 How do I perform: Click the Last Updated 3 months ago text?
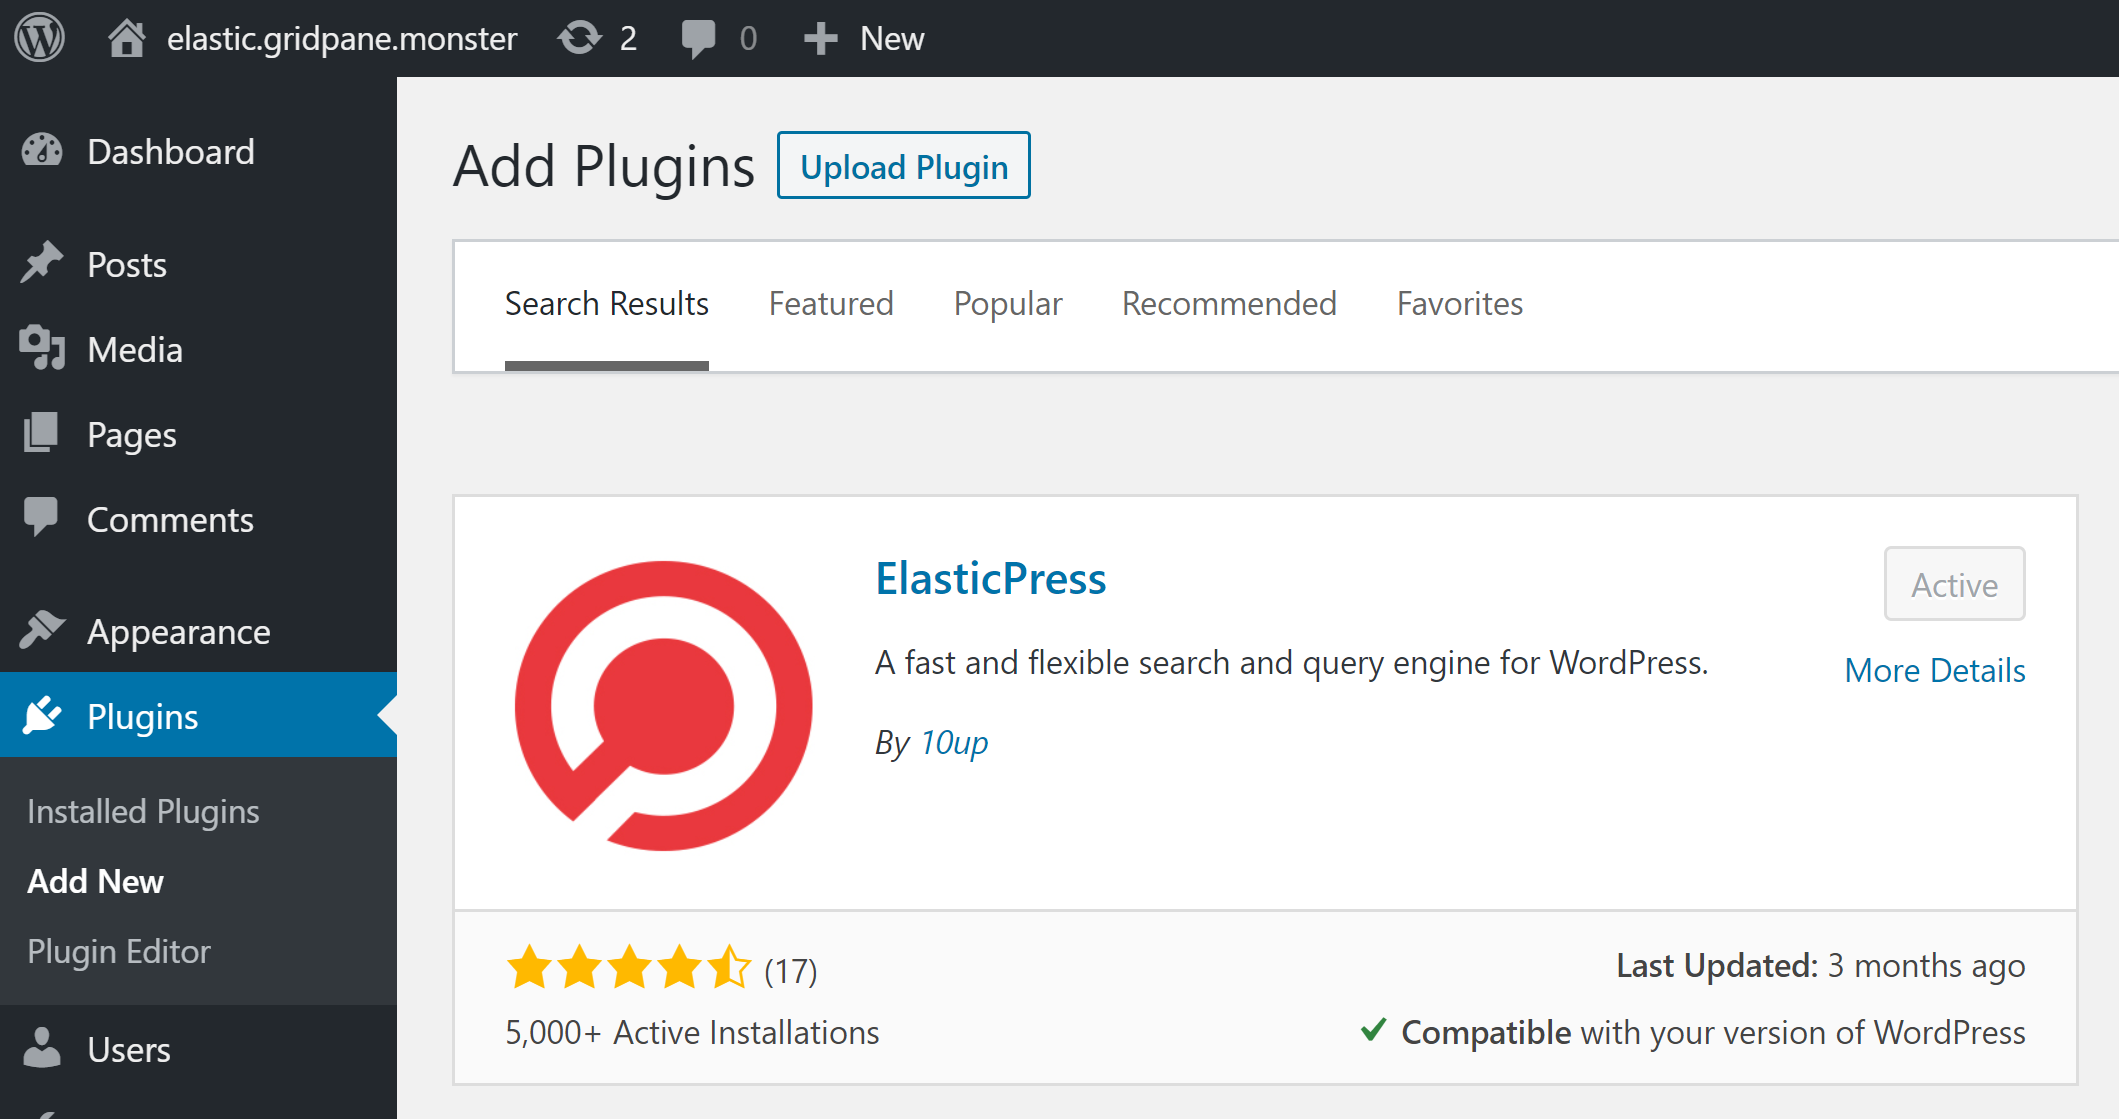(1821, 965)
